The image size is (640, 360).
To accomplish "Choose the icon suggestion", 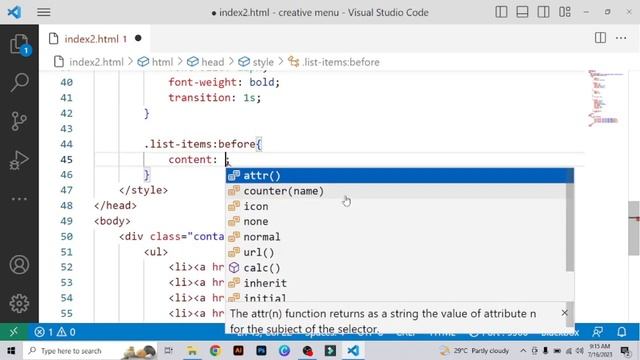I will 397,206.
